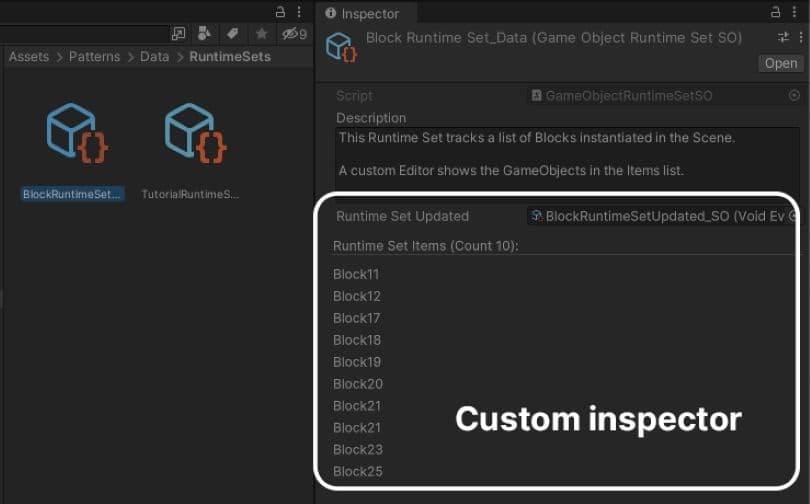Click the BlockRuntimeSet... file name label
Image resolution: width=810 pixels, height=504 pixels.
coord(72,194)
